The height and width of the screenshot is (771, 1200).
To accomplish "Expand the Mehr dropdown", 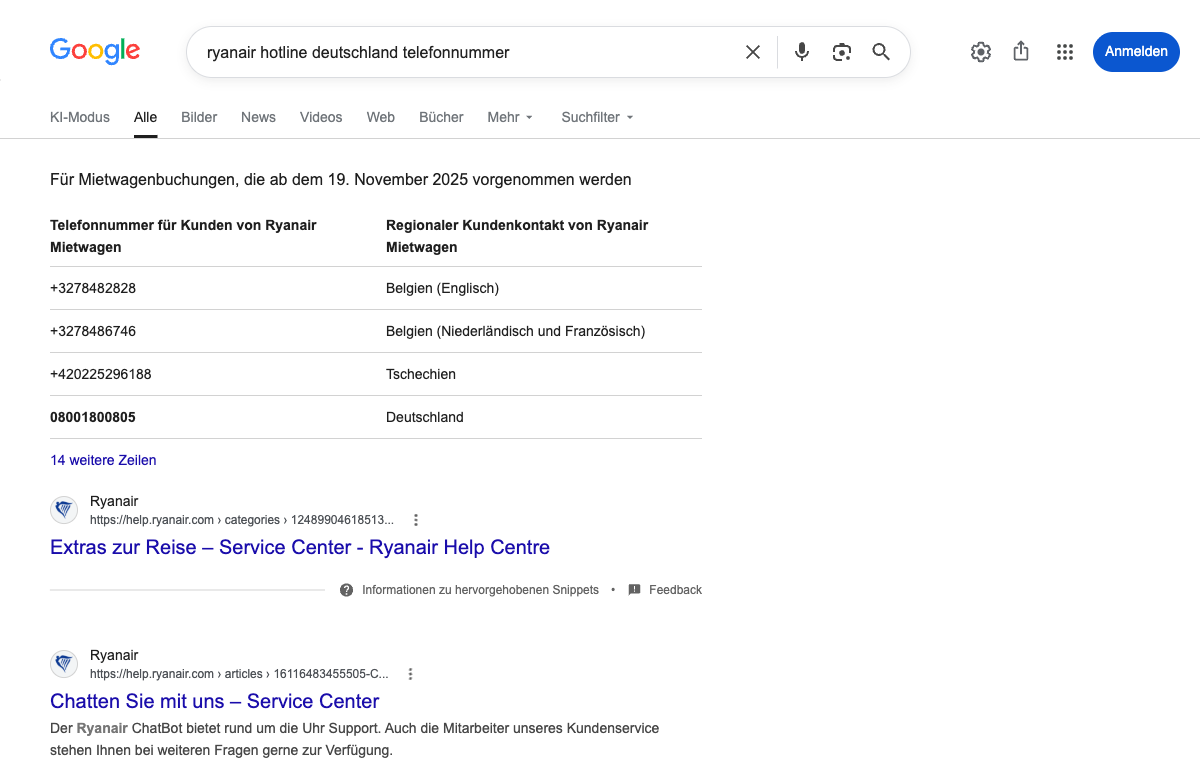I will (x=510, y=117).
